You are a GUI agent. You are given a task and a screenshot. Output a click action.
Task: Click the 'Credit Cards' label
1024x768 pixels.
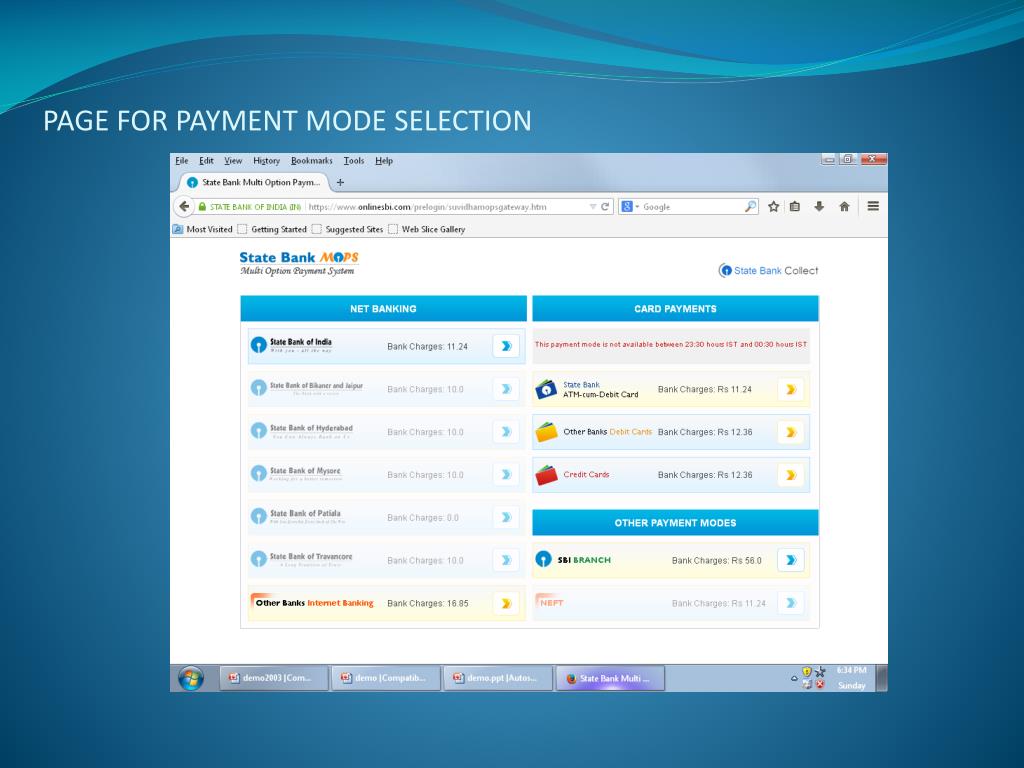[x=586, y=475]
